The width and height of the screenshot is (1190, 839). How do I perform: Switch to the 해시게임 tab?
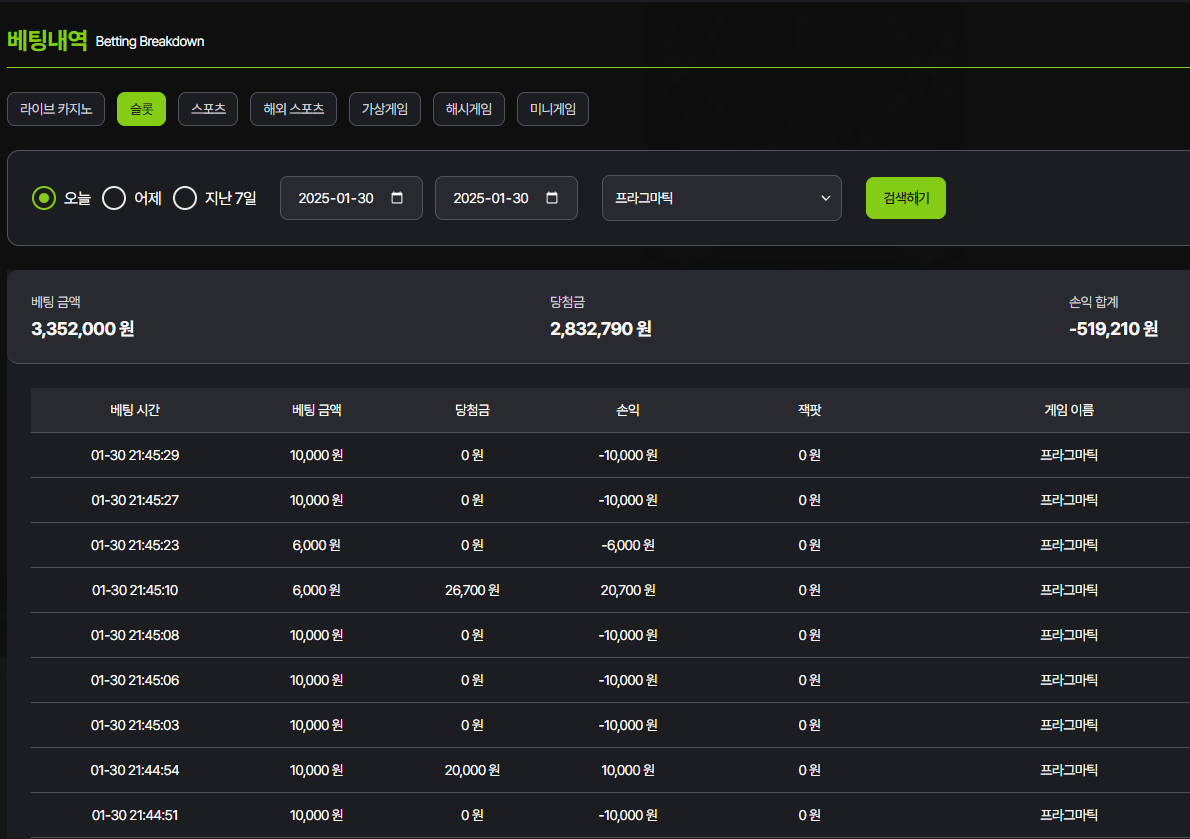(x=469, y=109)
